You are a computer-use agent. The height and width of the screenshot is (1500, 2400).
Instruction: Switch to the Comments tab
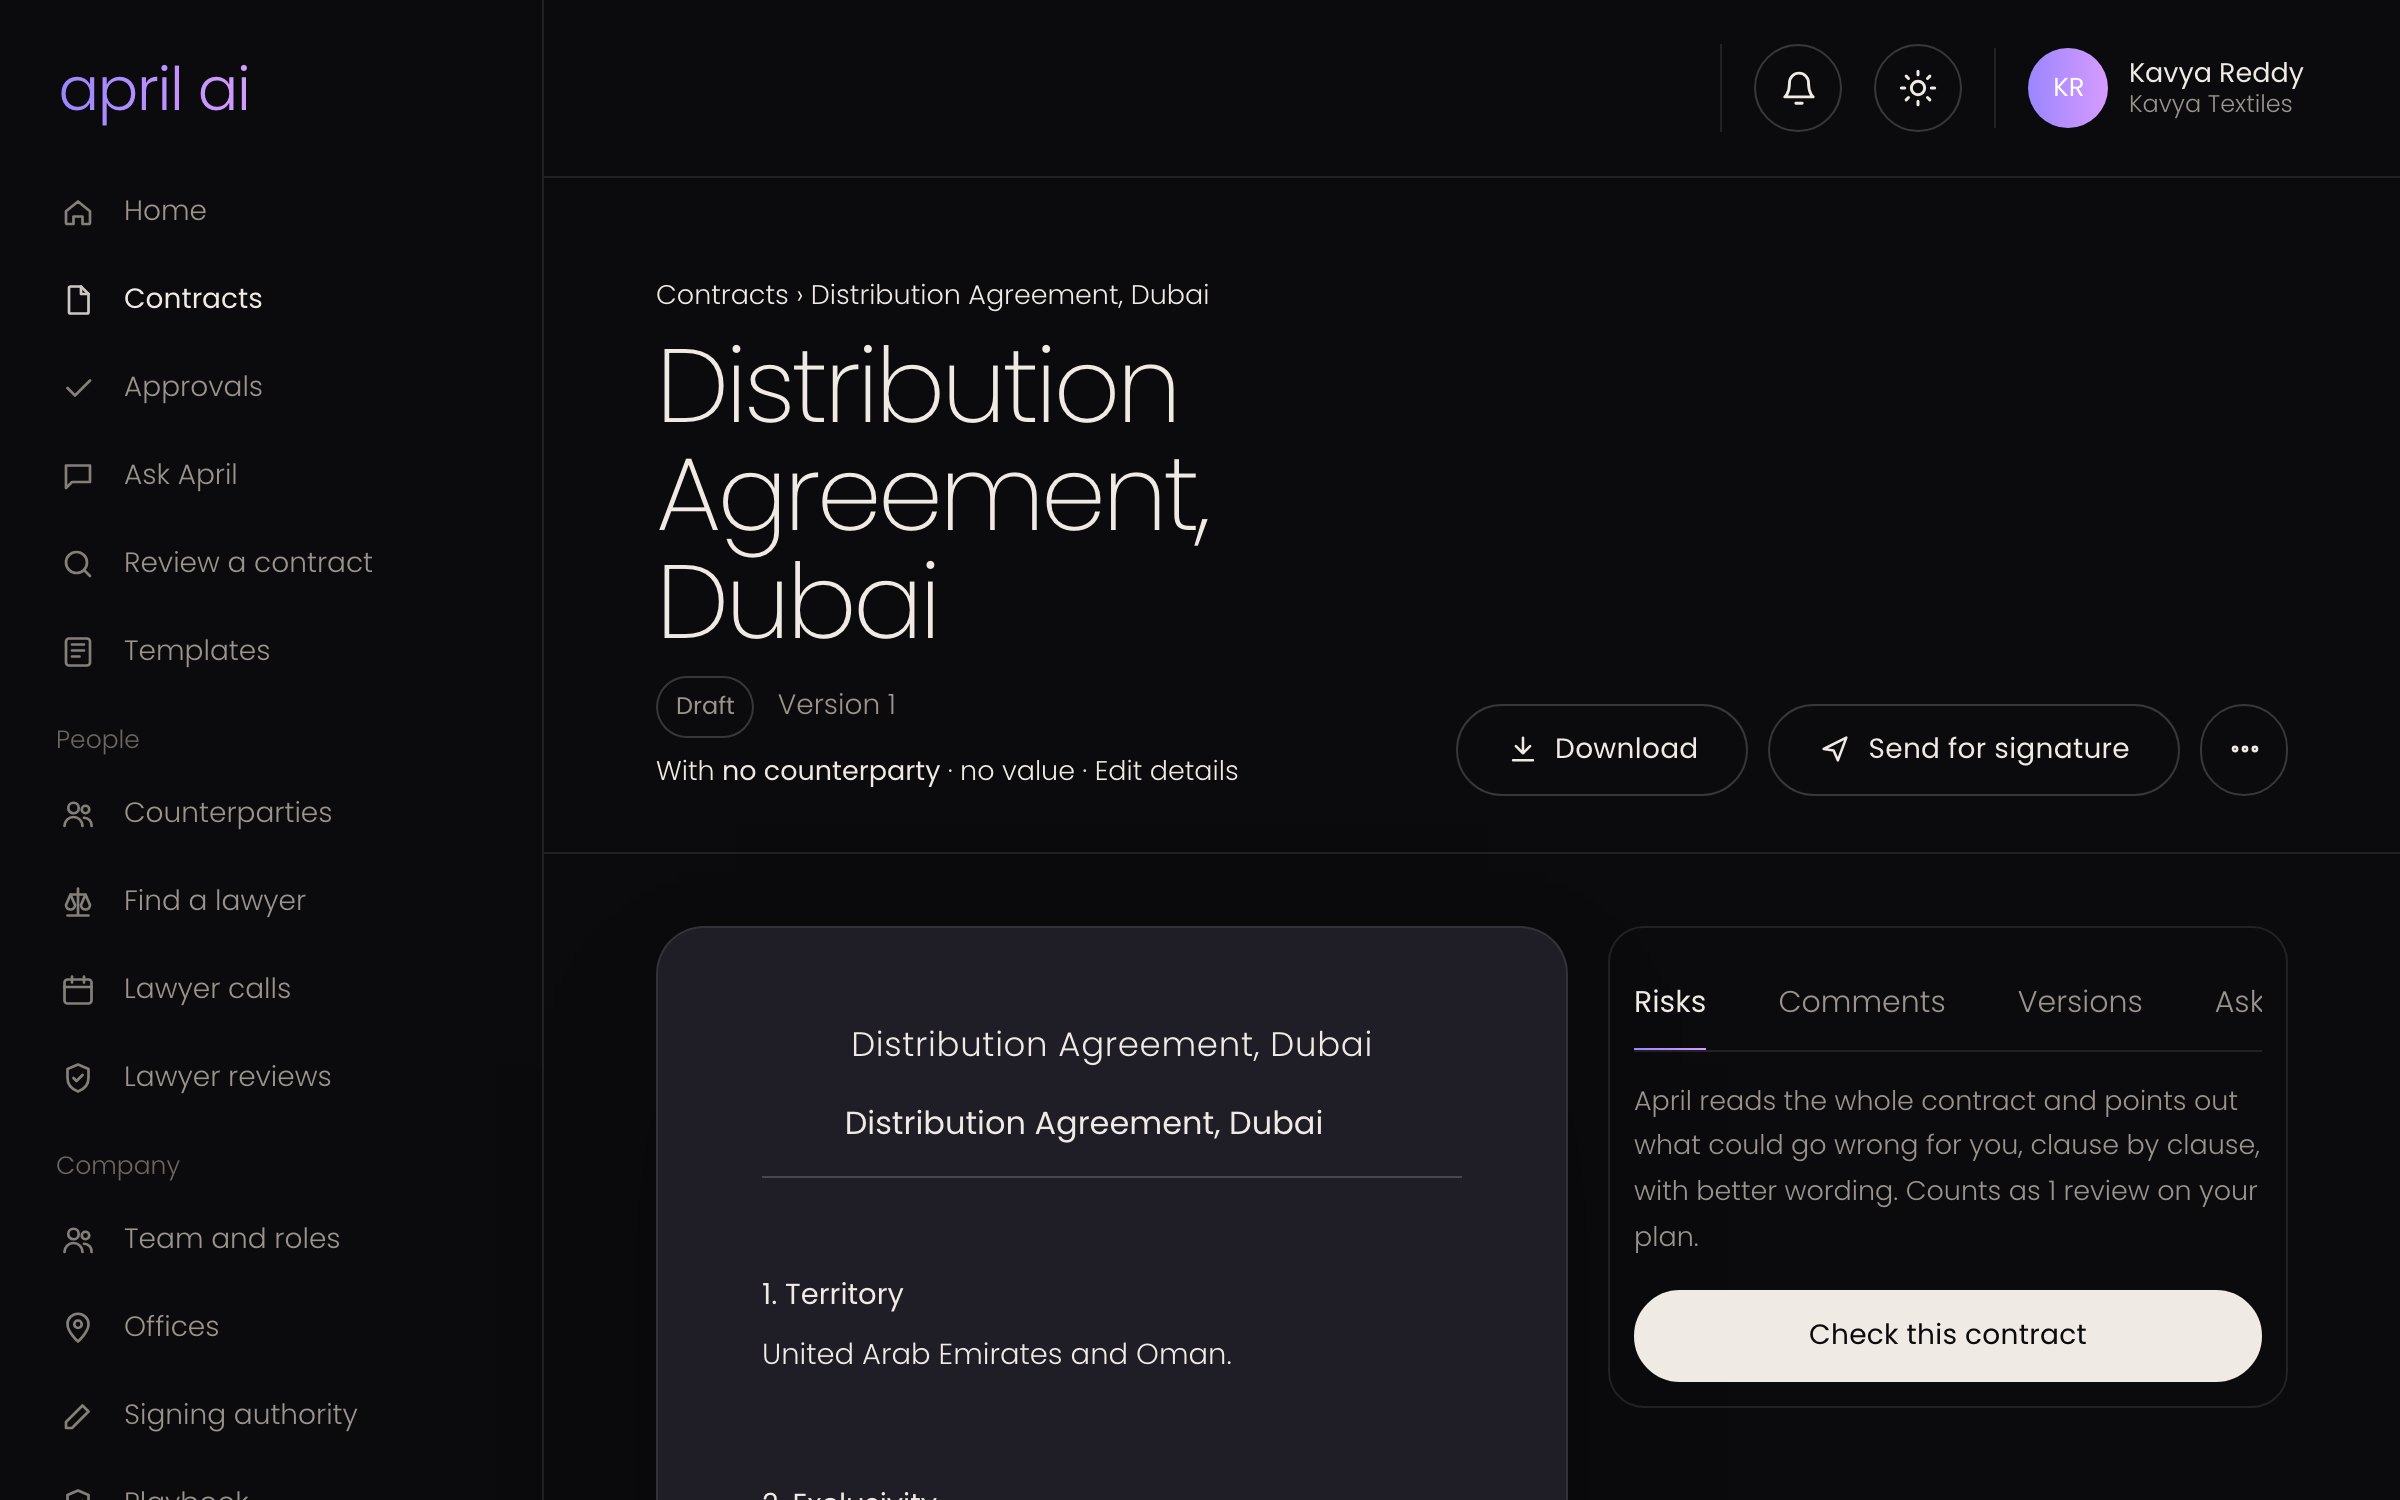pos(1861,1001)
